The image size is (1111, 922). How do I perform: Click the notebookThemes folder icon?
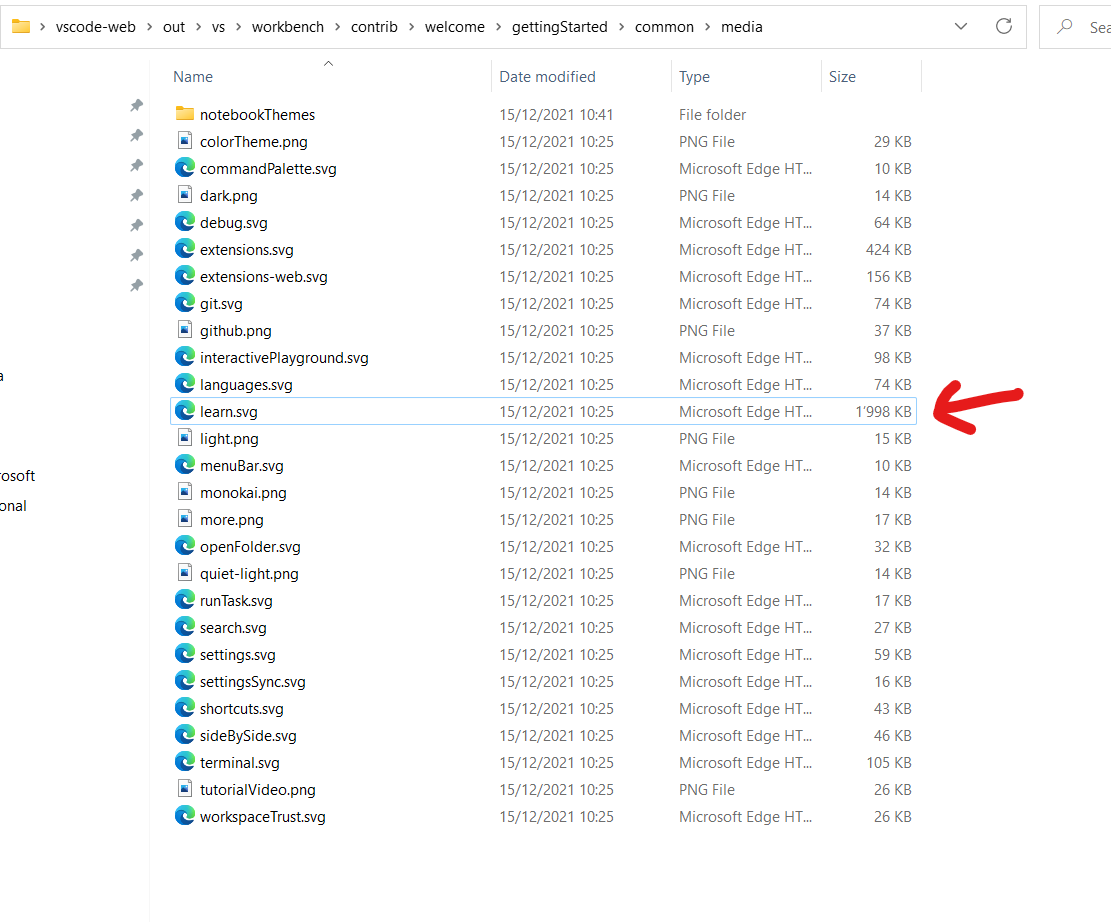coord(185,114)
